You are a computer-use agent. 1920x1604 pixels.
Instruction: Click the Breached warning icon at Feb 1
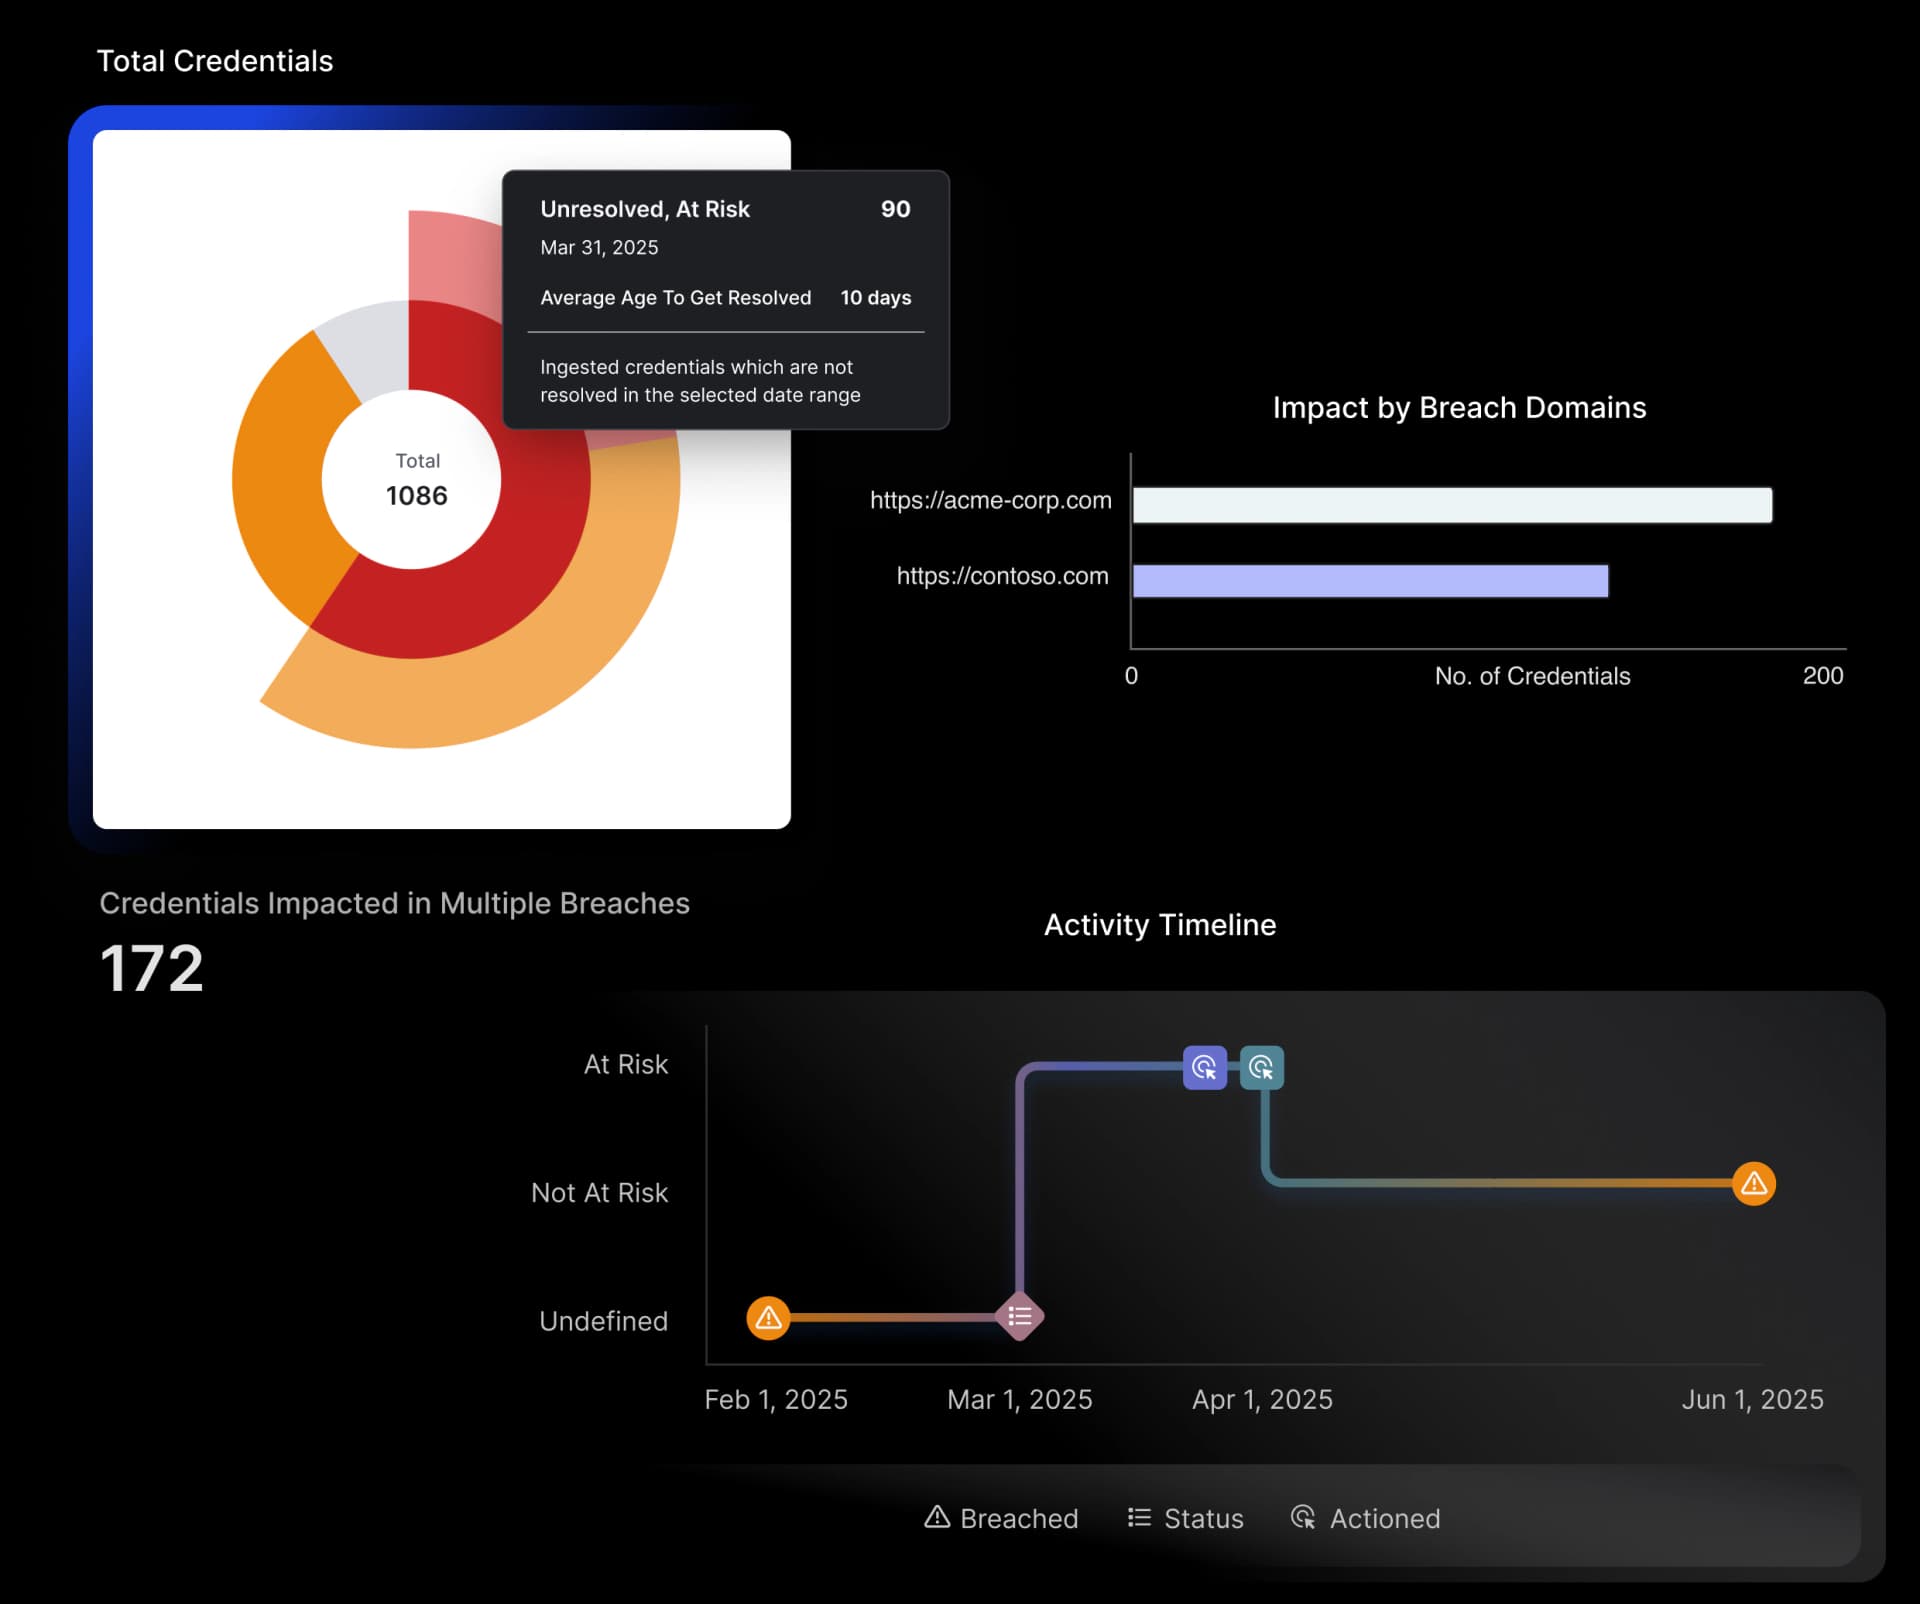coord(768,1318)
